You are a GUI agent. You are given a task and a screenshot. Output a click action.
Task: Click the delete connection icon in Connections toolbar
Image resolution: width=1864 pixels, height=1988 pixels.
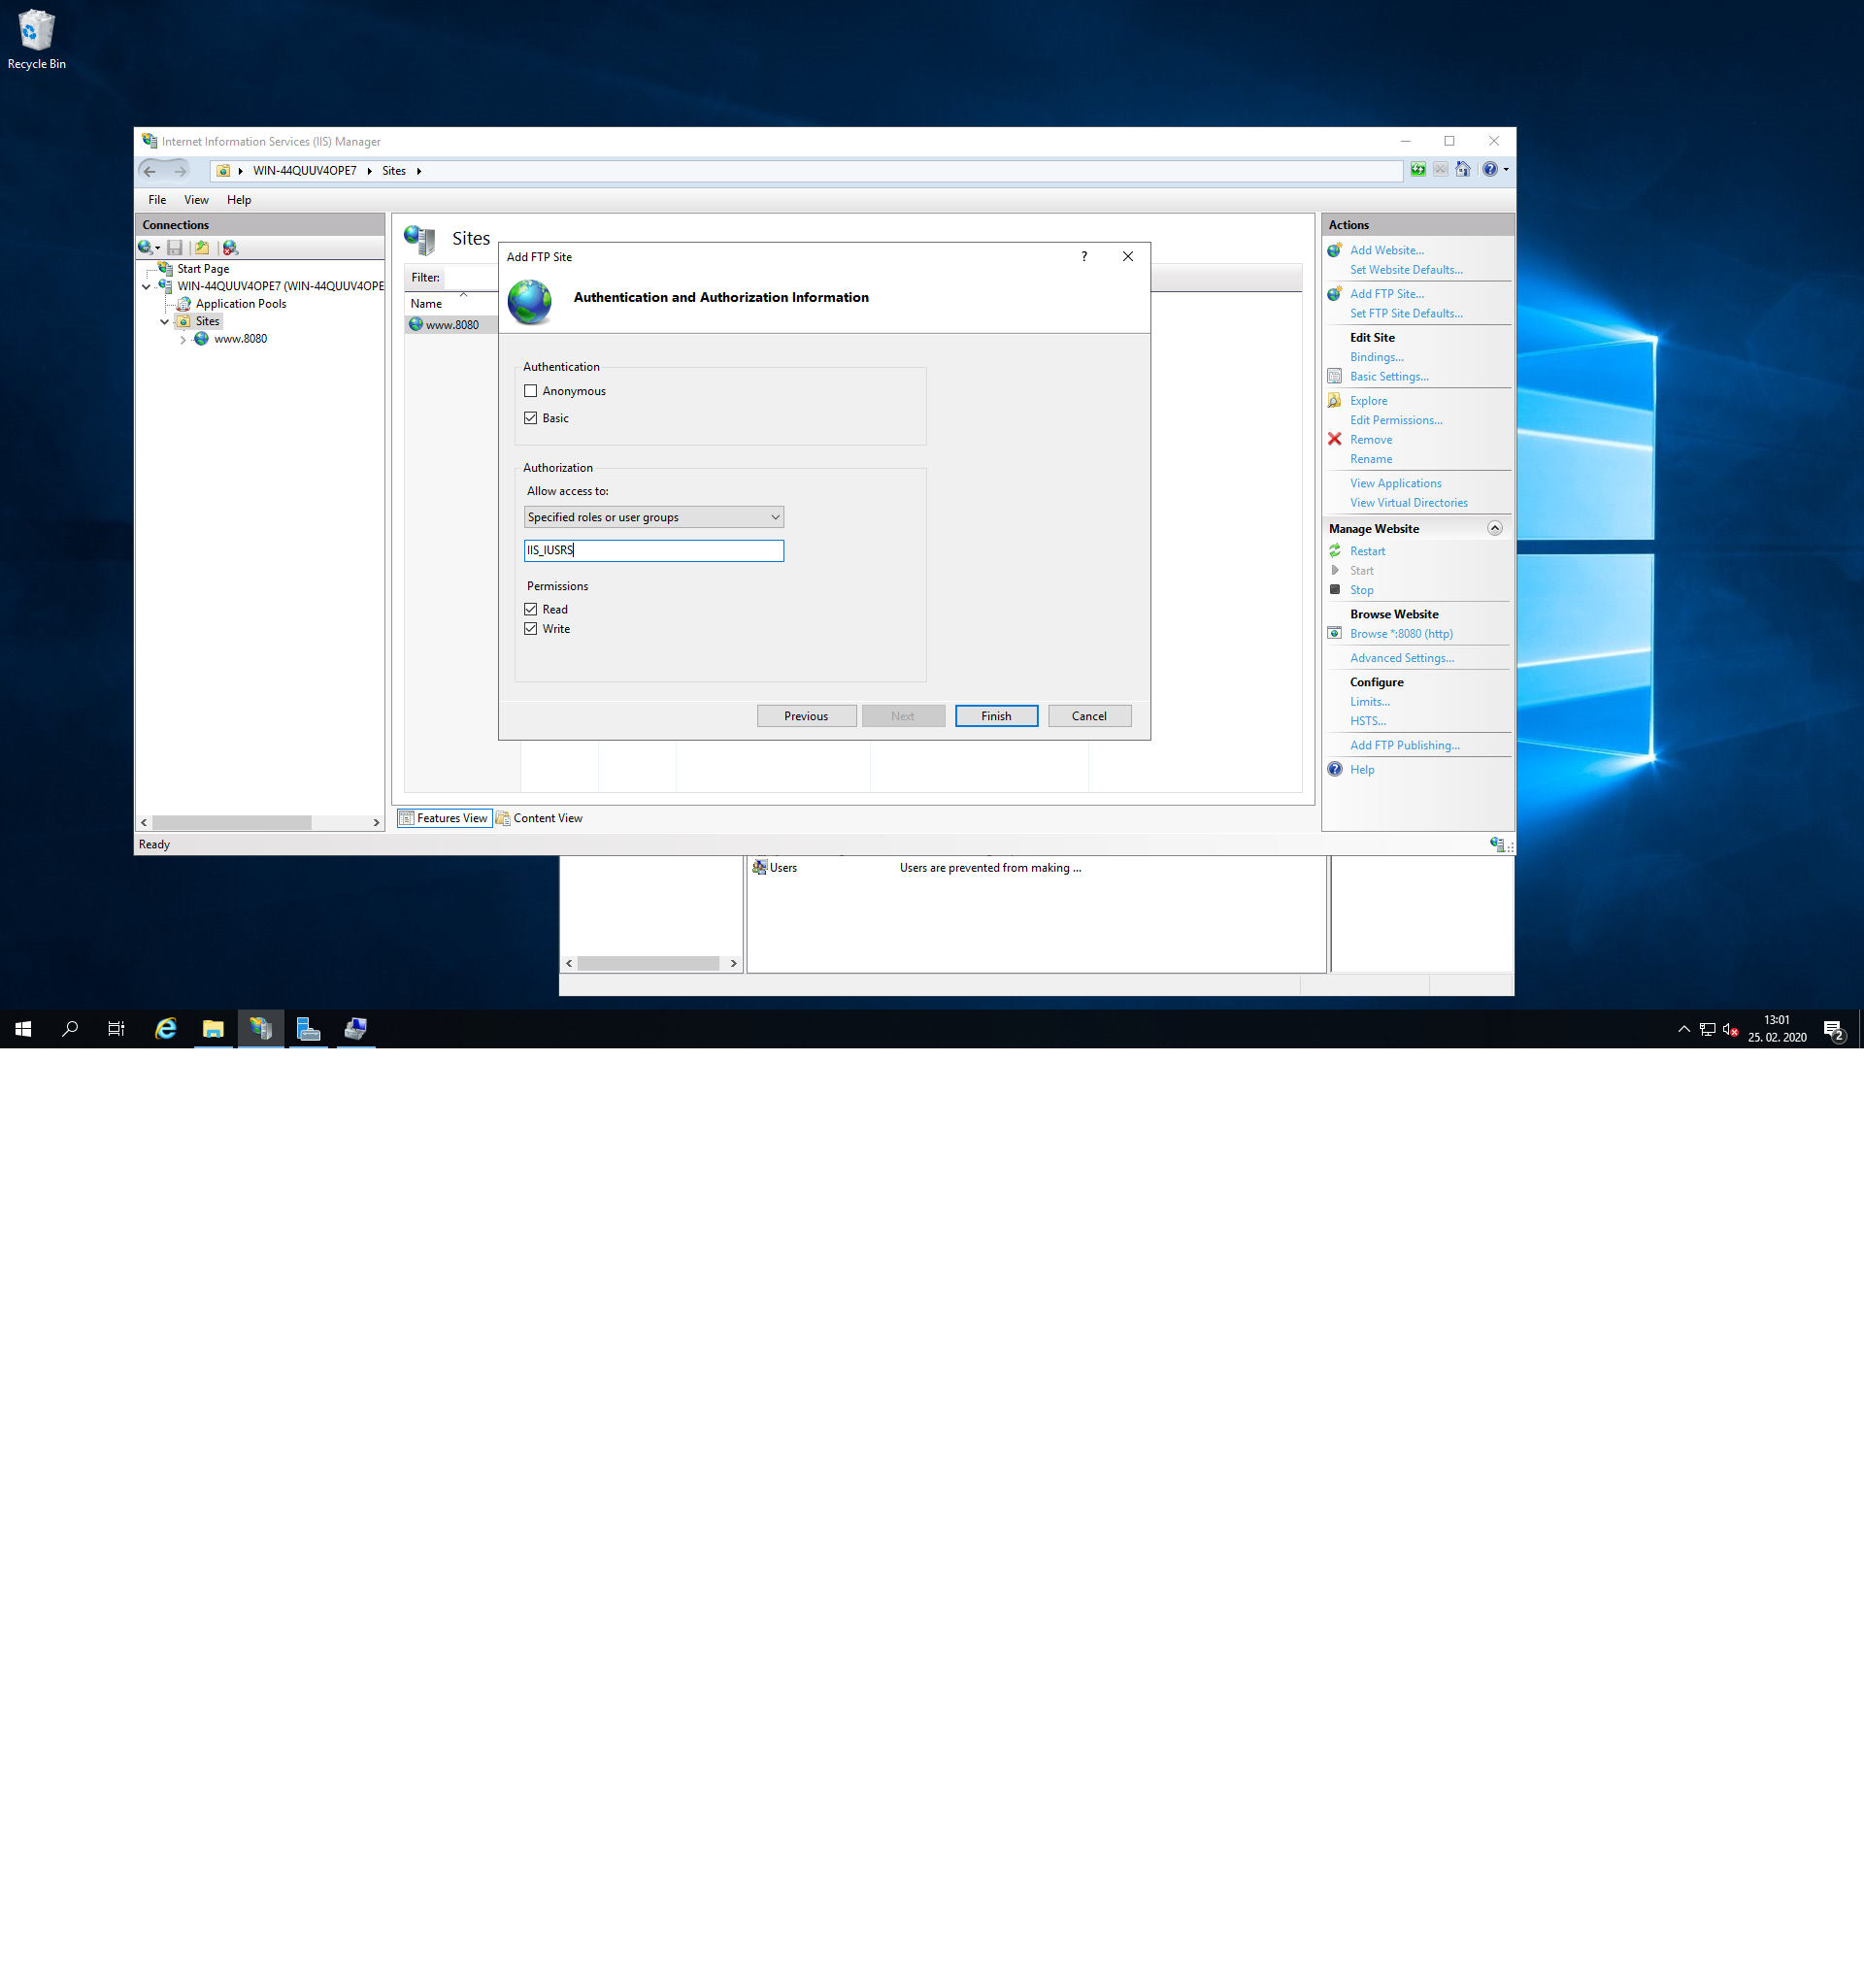(231, 248)
